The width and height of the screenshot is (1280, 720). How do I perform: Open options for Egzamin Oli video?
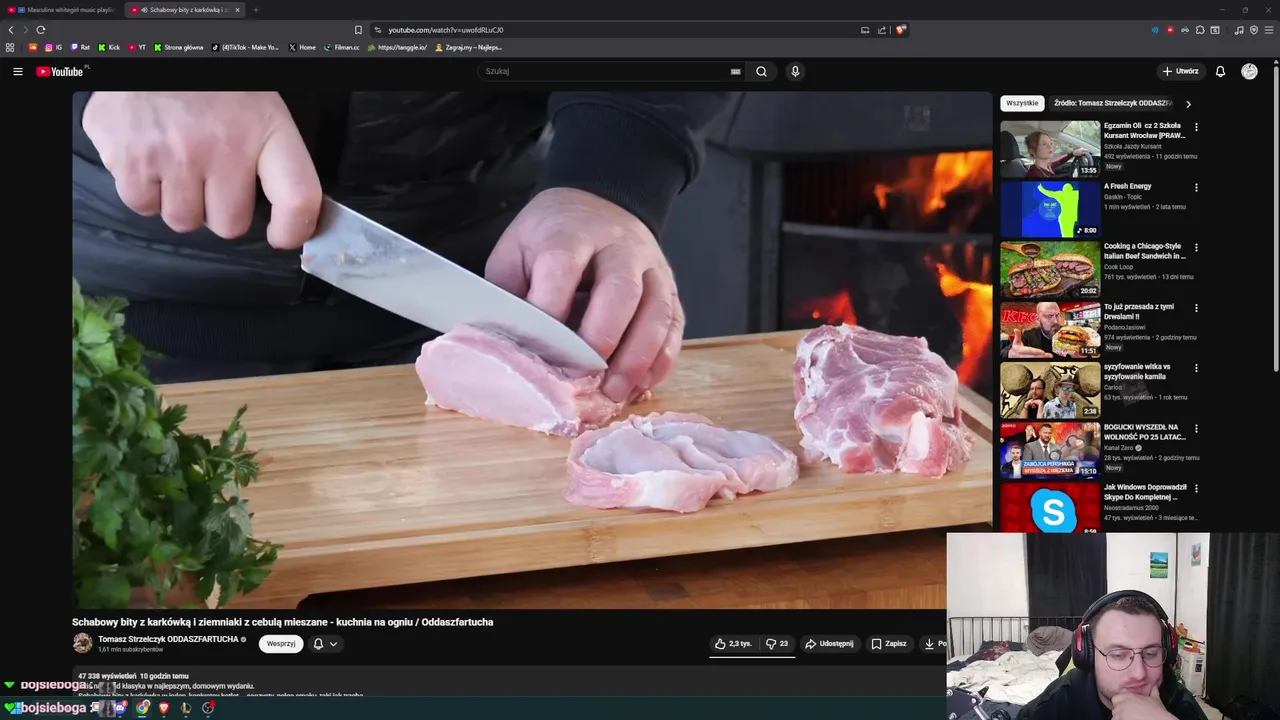1196,127
